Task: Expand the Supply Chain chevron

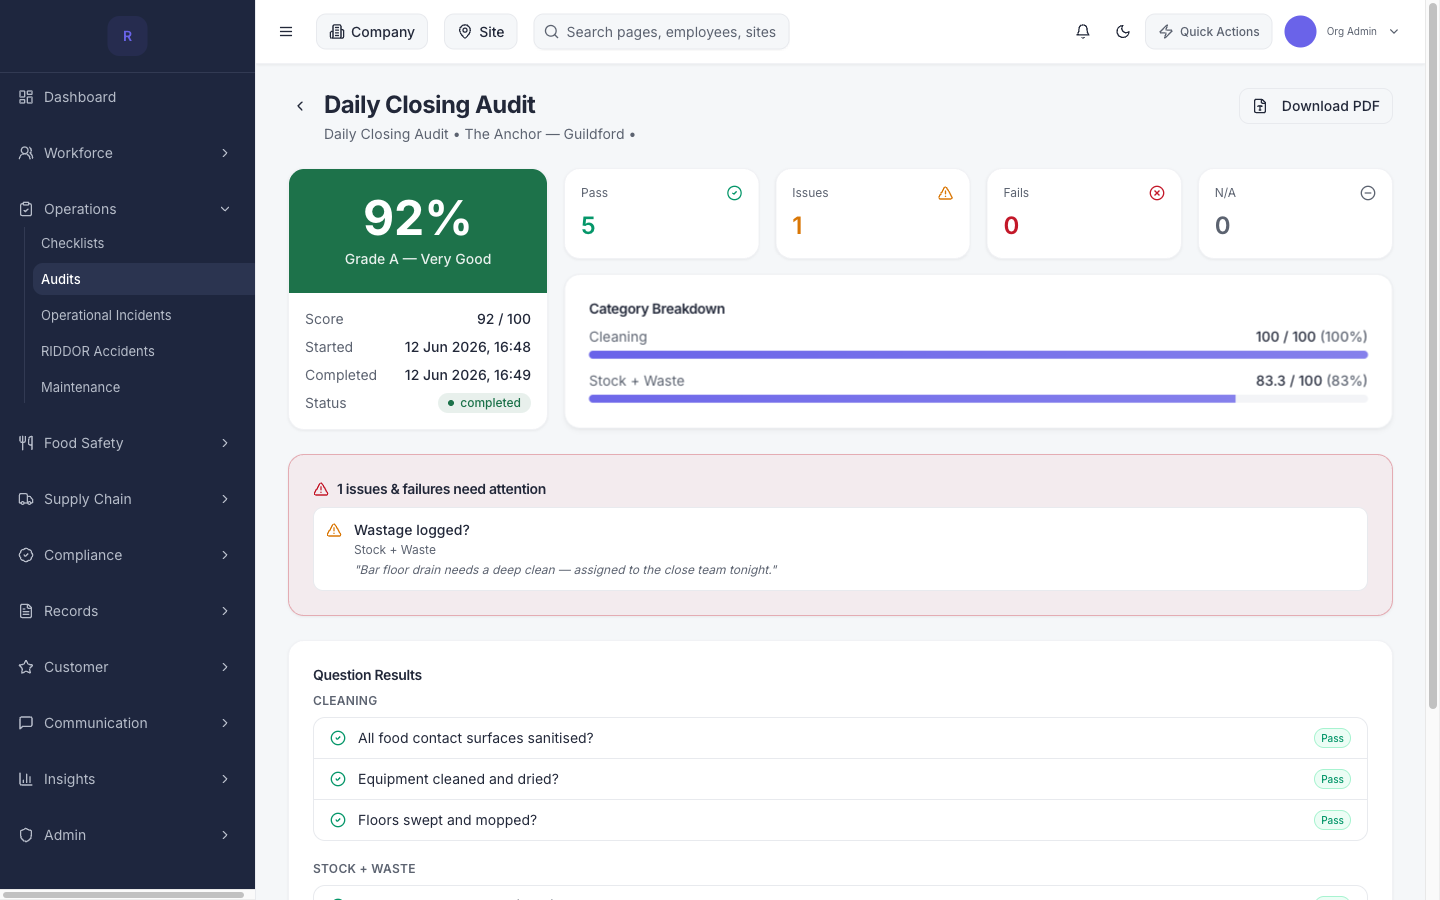Action: point(225,499)
